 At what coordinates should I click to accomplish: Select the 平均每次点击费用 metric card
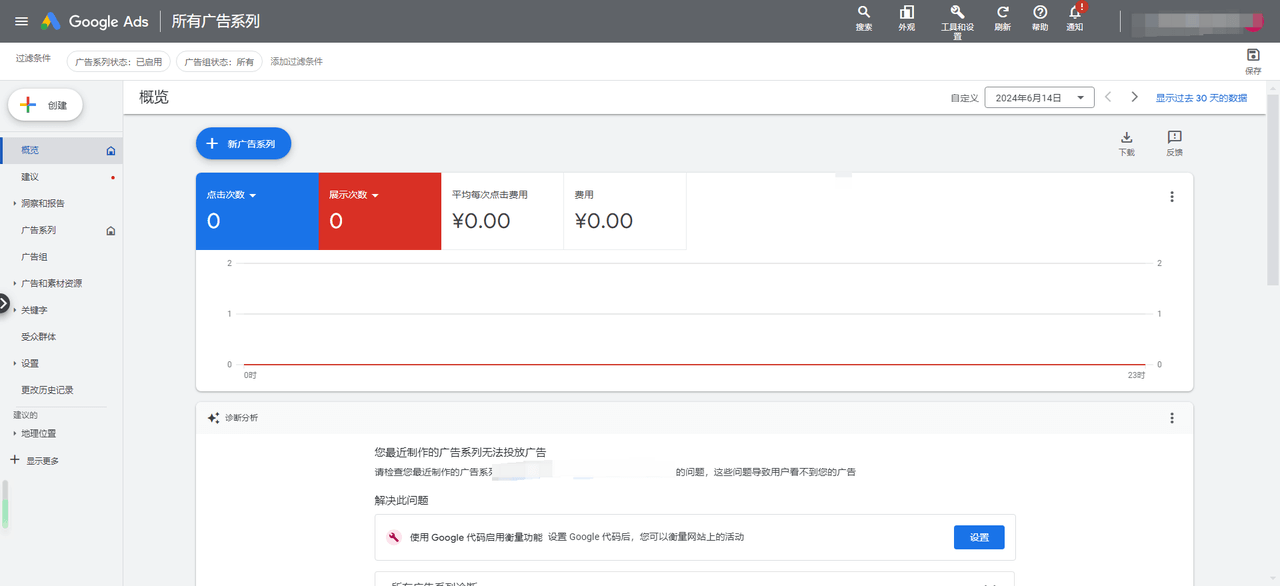[502, 211]
